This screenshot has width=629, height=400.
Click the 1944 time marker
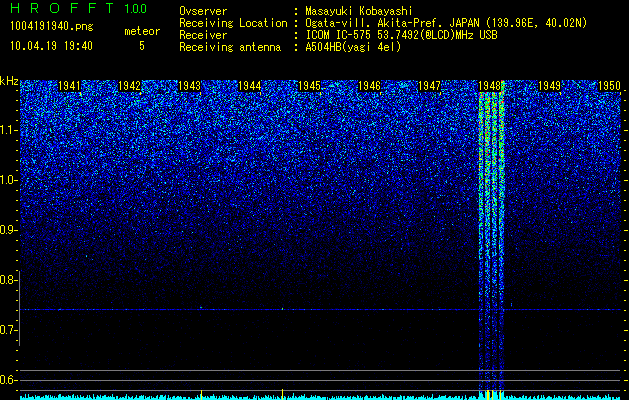pyautogui.click(x=250, y=86)
